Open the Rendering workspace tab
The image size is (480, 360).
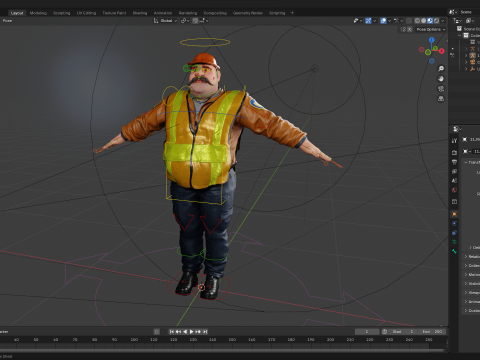point(188,13)
